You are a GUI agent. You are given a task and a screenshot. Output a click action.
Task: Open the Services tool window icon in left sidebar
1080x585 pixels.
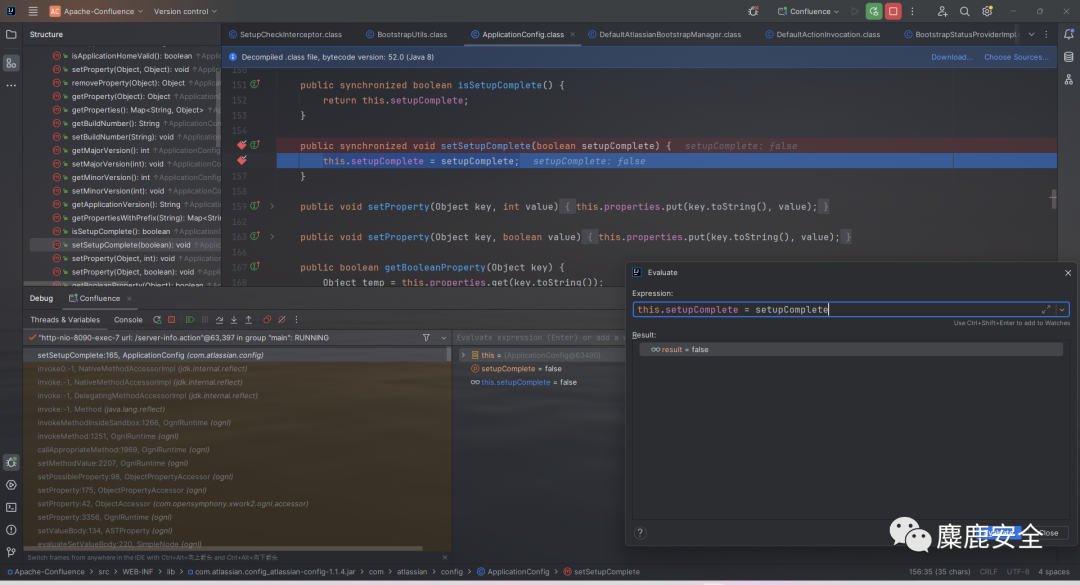pyautogui.click(x=11, y=485)
